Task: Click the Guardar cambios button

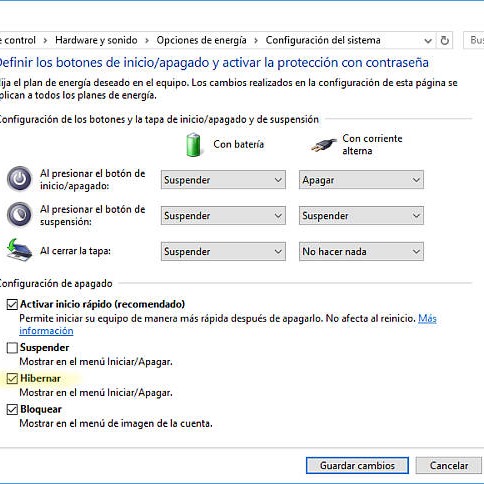Action: click(357, 465)
